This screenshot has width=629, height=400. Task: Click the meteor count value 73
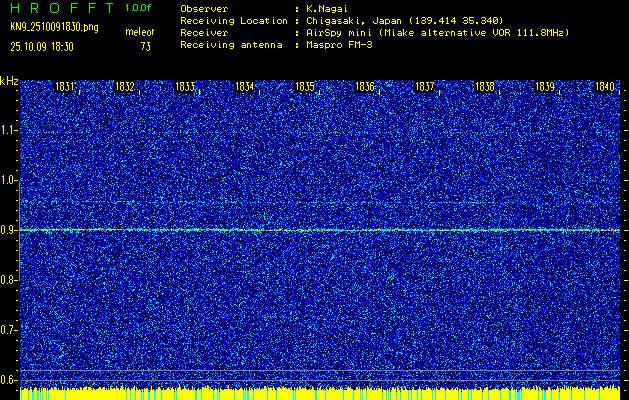pyautogui.click(x=146, y=46)
